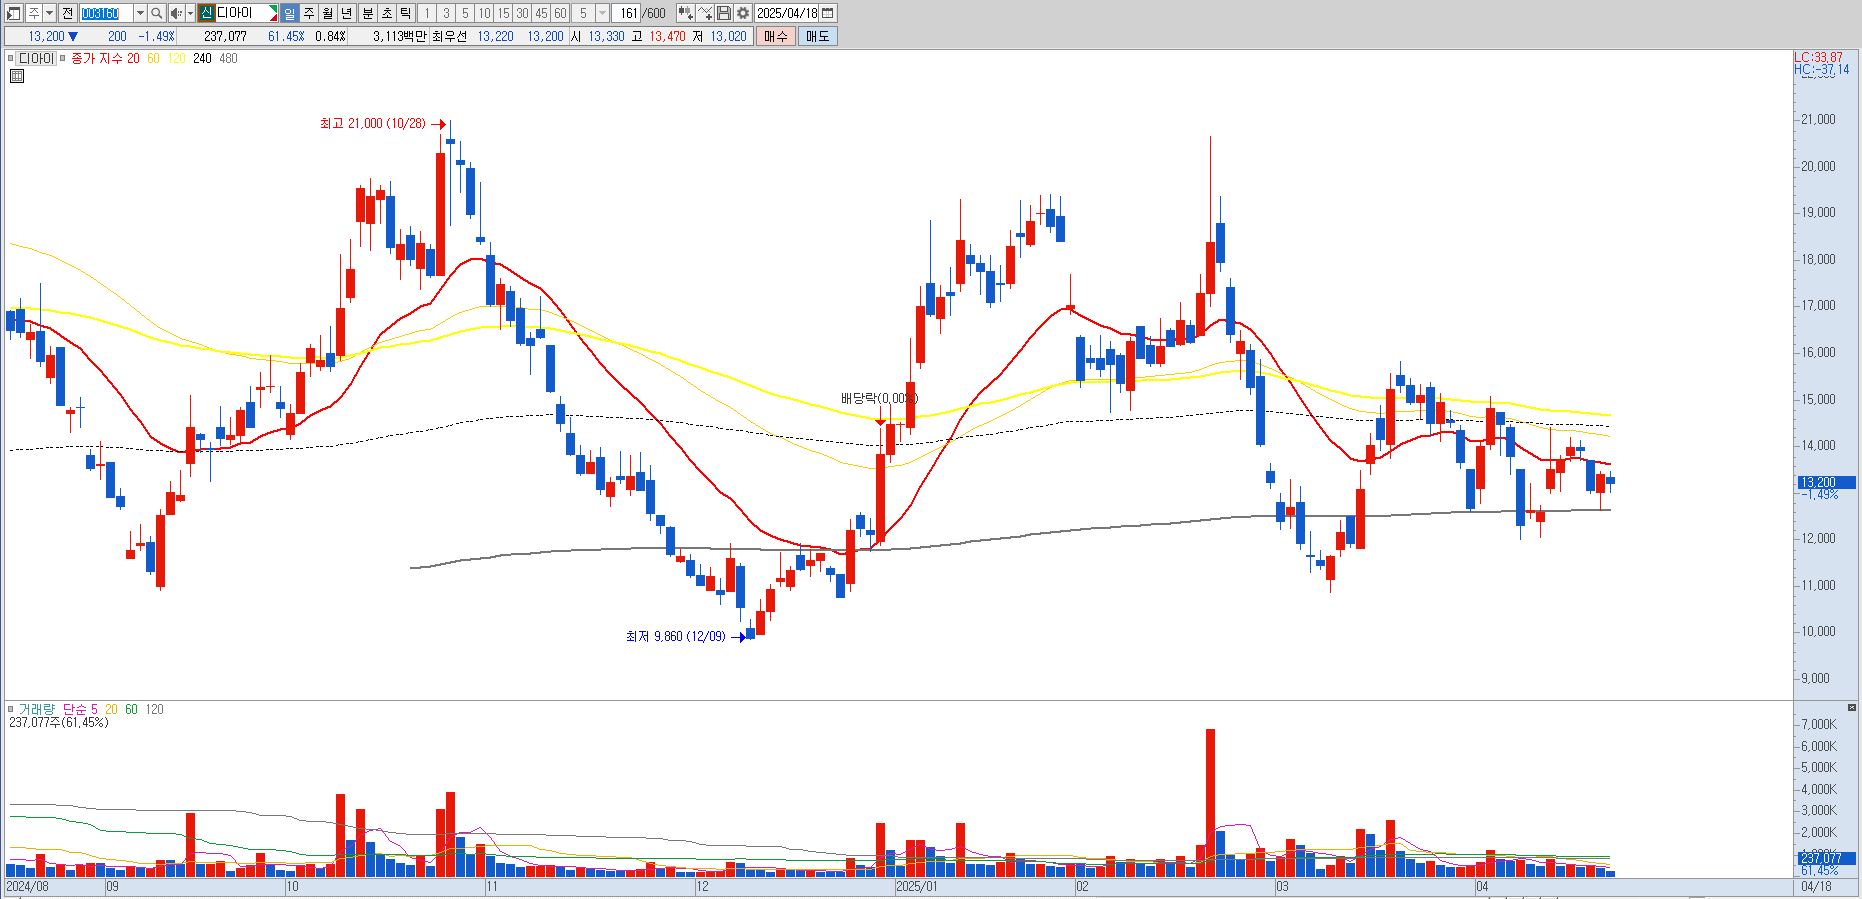Image resolution: width=1862 pixels, height=899 pixels.
Task: Switch chart to 년 yearly period
Action: point(346,13)
